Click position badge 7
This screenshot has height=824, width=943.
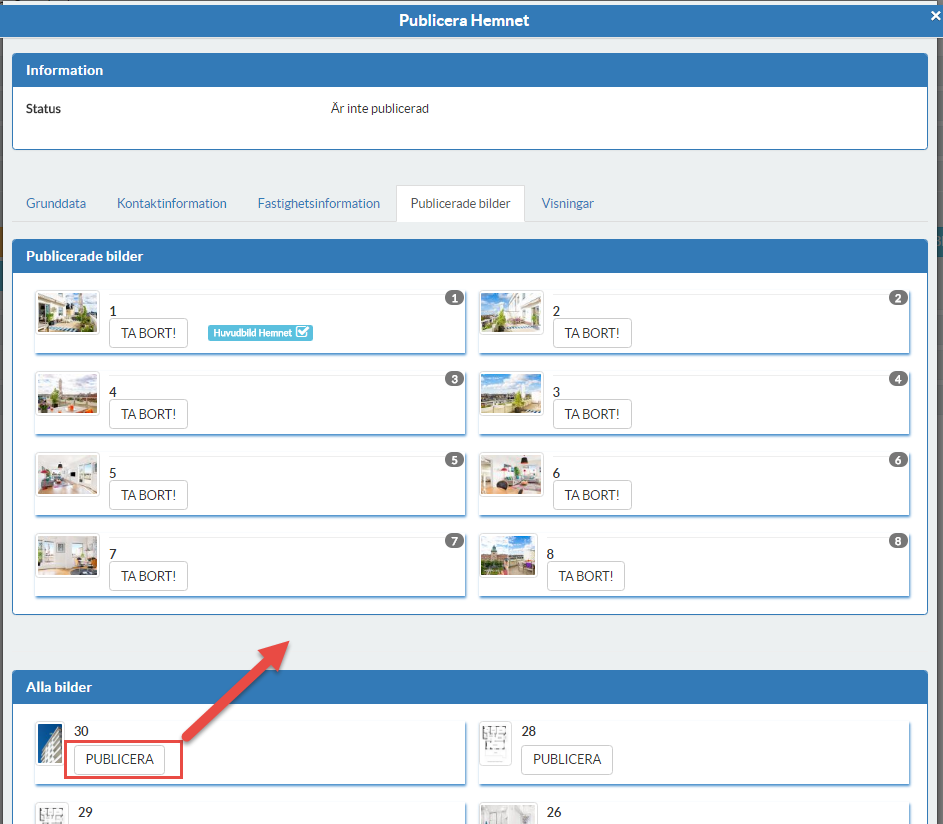454,541
